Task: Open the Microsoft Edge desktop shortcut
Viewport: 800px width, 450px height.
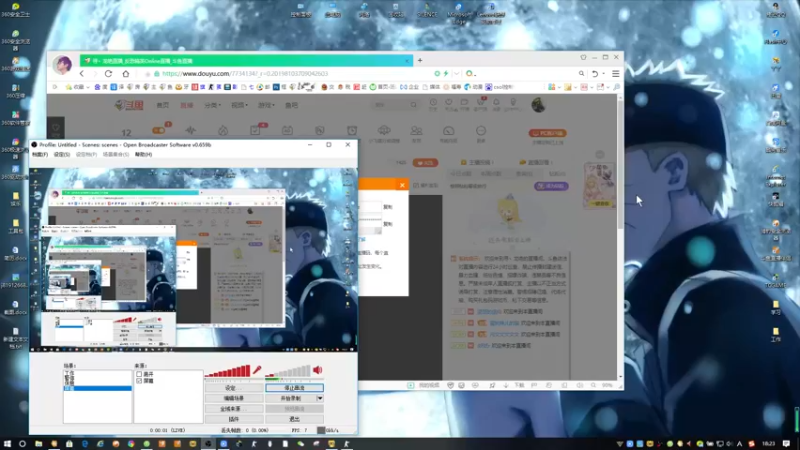Action: click(x=458, y=13)
